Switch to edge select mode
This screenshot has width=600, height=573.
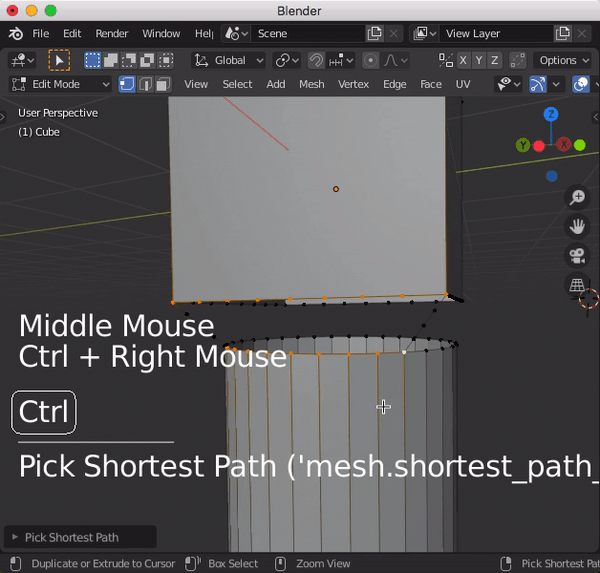tap(145, 84)
